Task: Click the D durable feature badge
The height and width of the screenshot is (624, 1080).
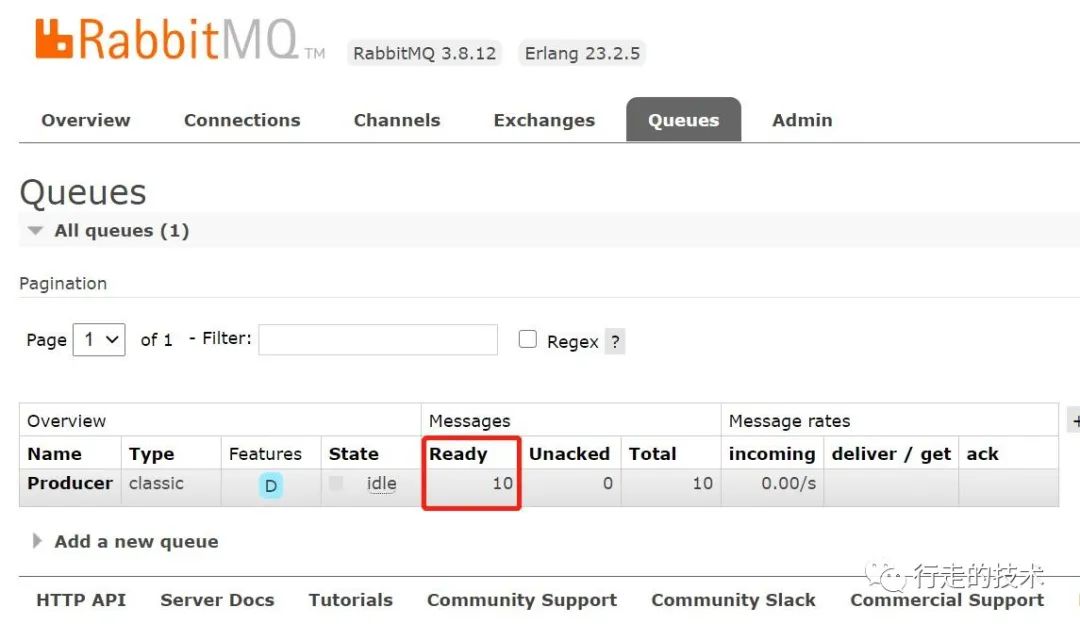Action: pos(271,486)
